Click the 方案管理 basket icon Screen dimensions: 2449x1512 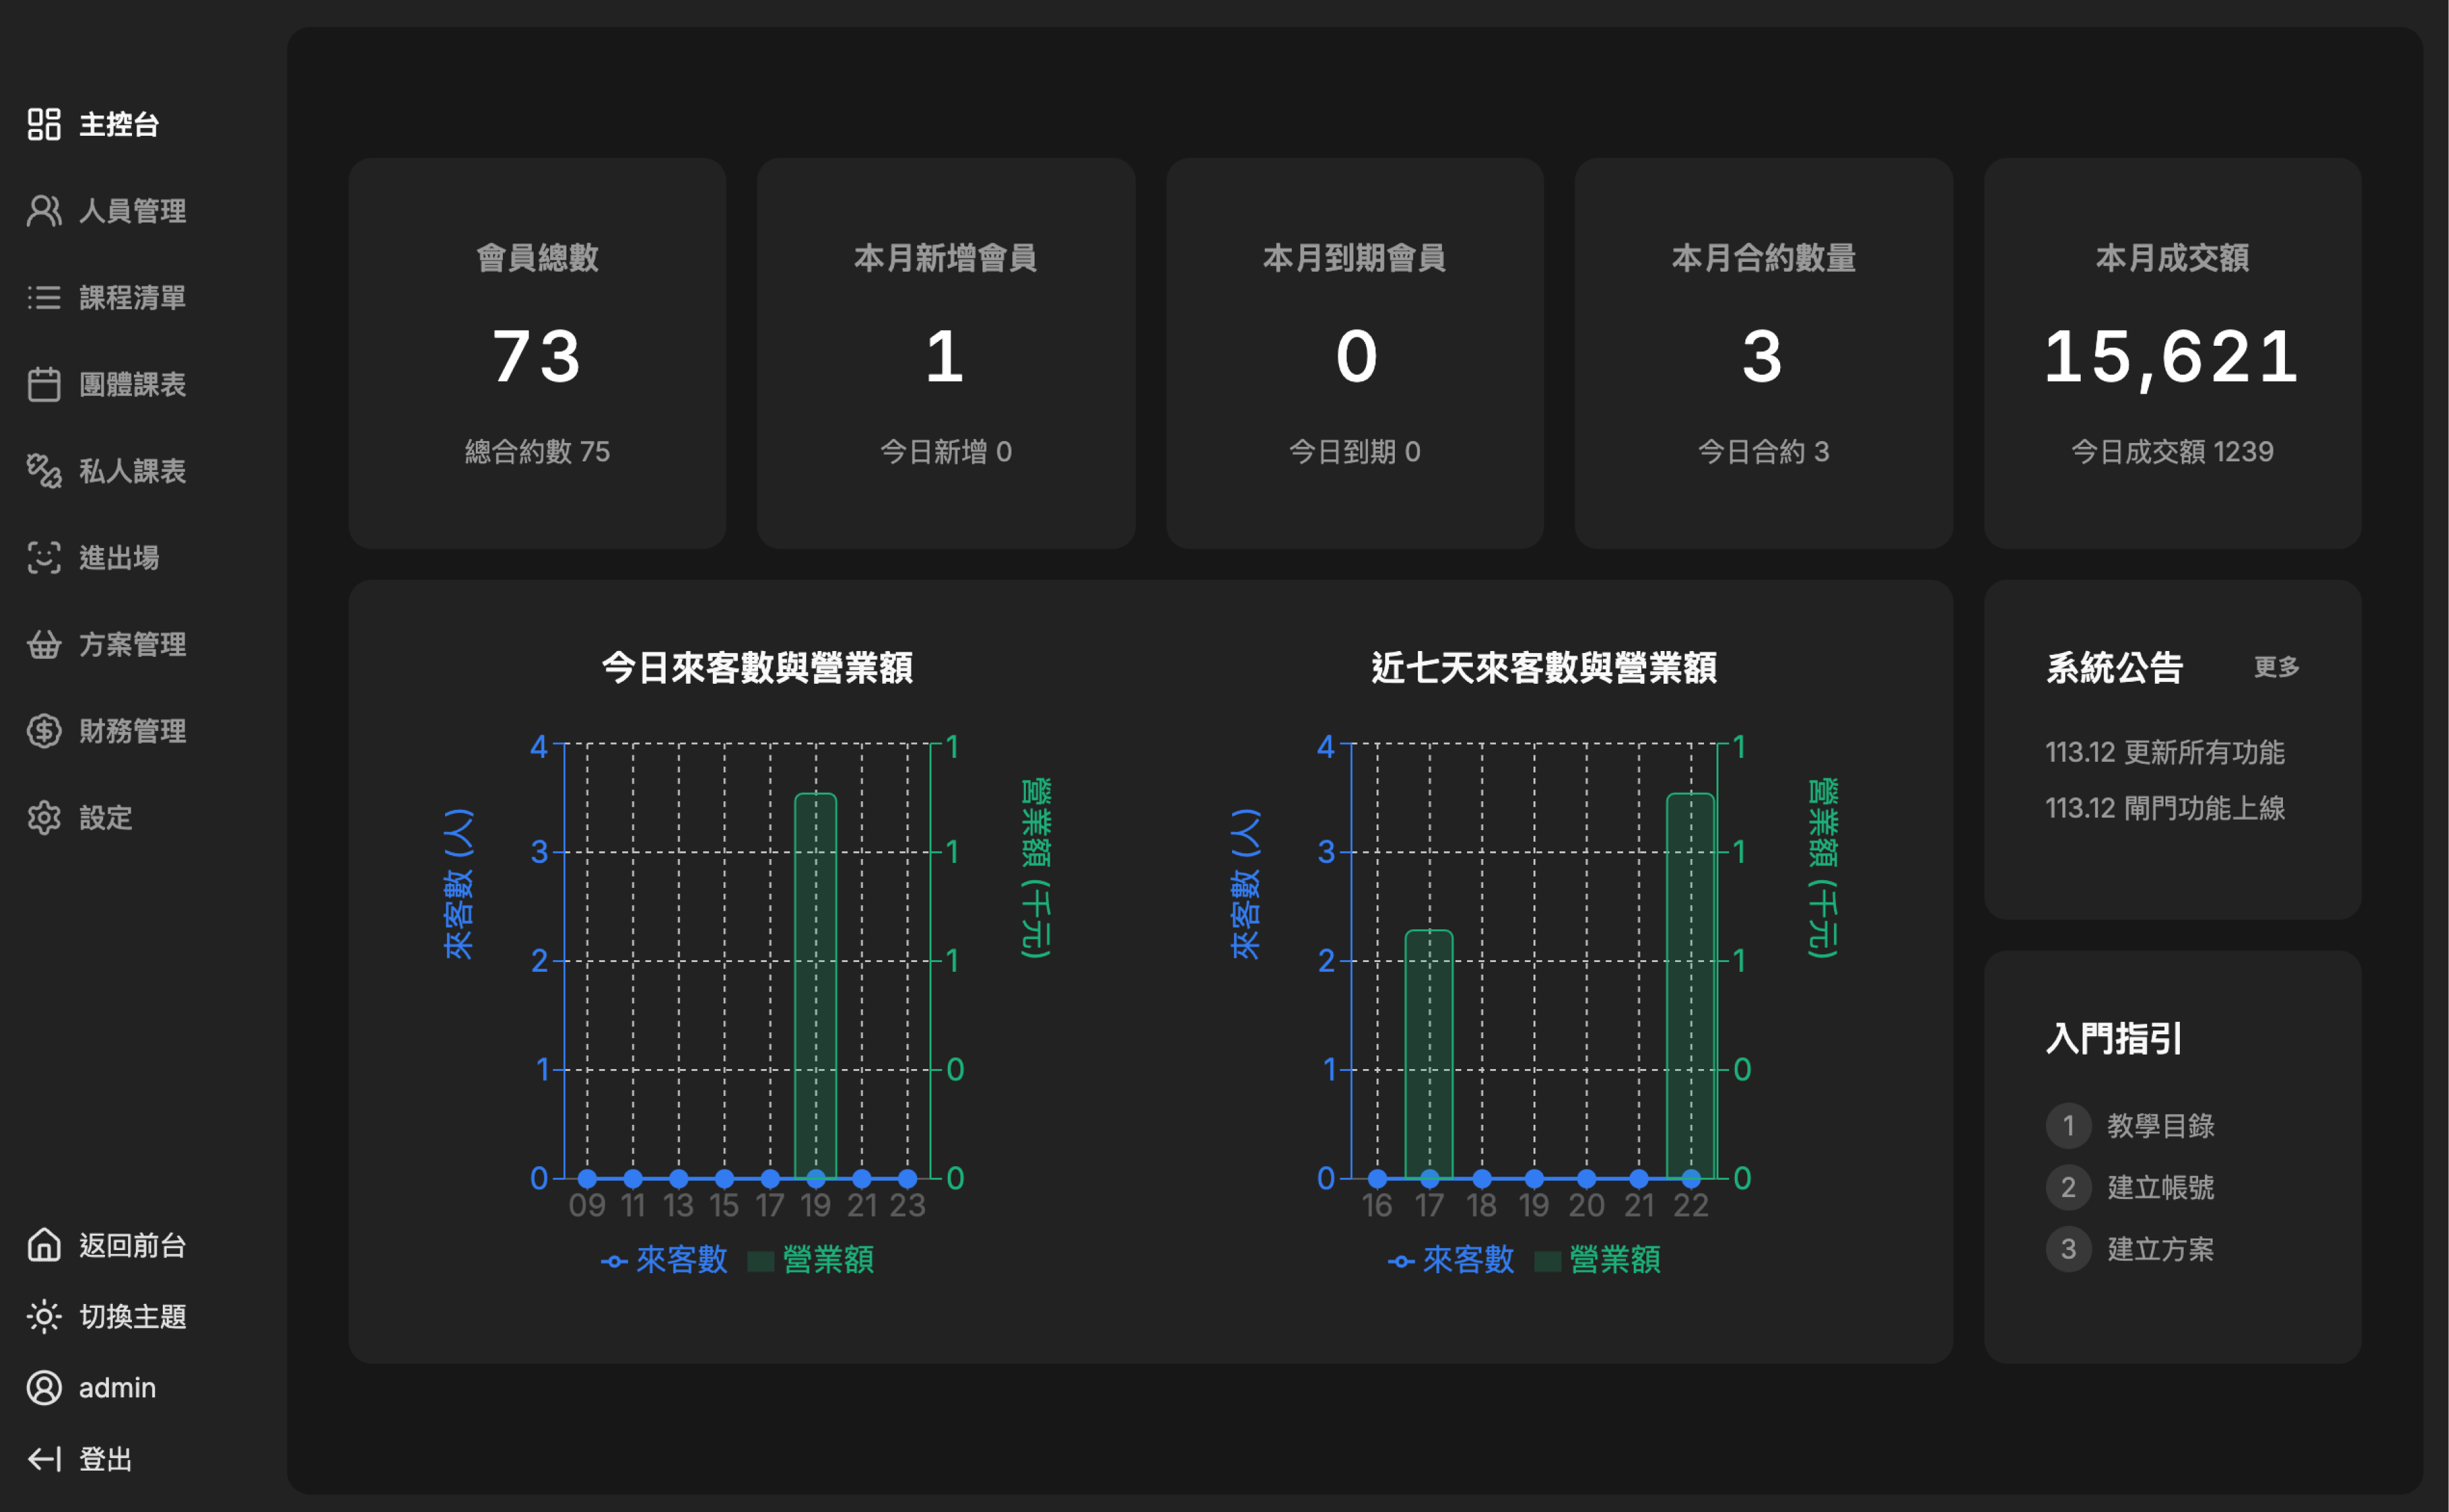(44, 644)
